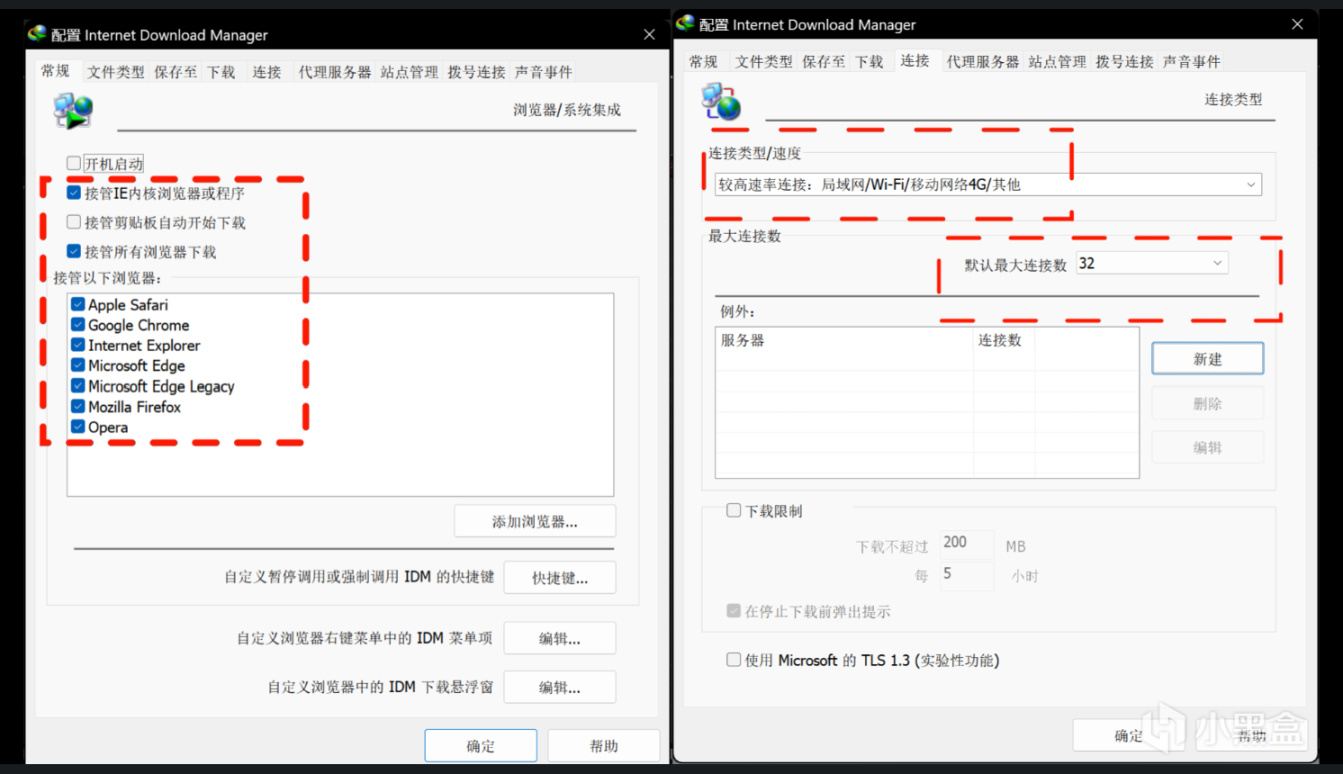
Task: Switch to 常规 tab in the connection-type dialog
Action: [x=704, y=62]
